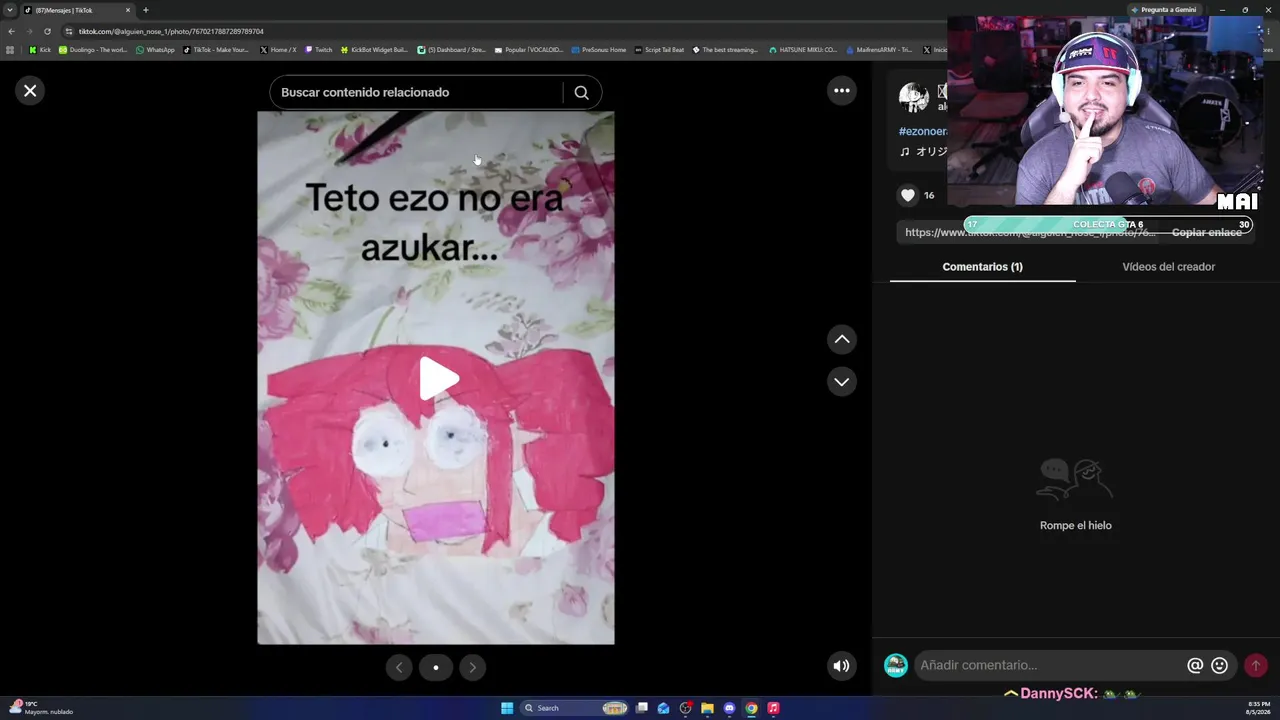This screenshot has width=1280, height=720.
Task: Go to the previous post with up arrow
Action: point(842,340)
